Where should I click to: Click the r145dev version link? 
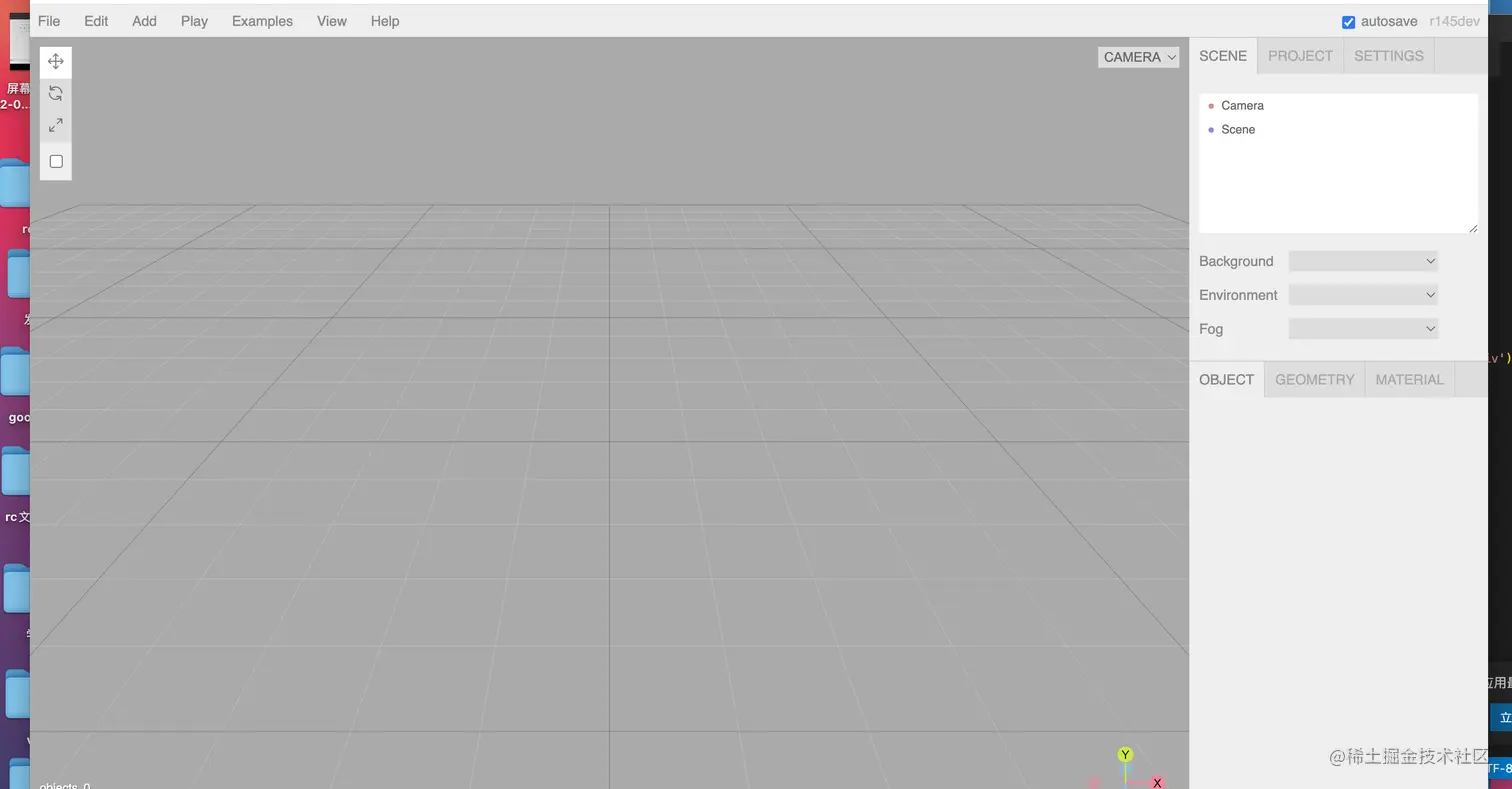coord(1454,21)
